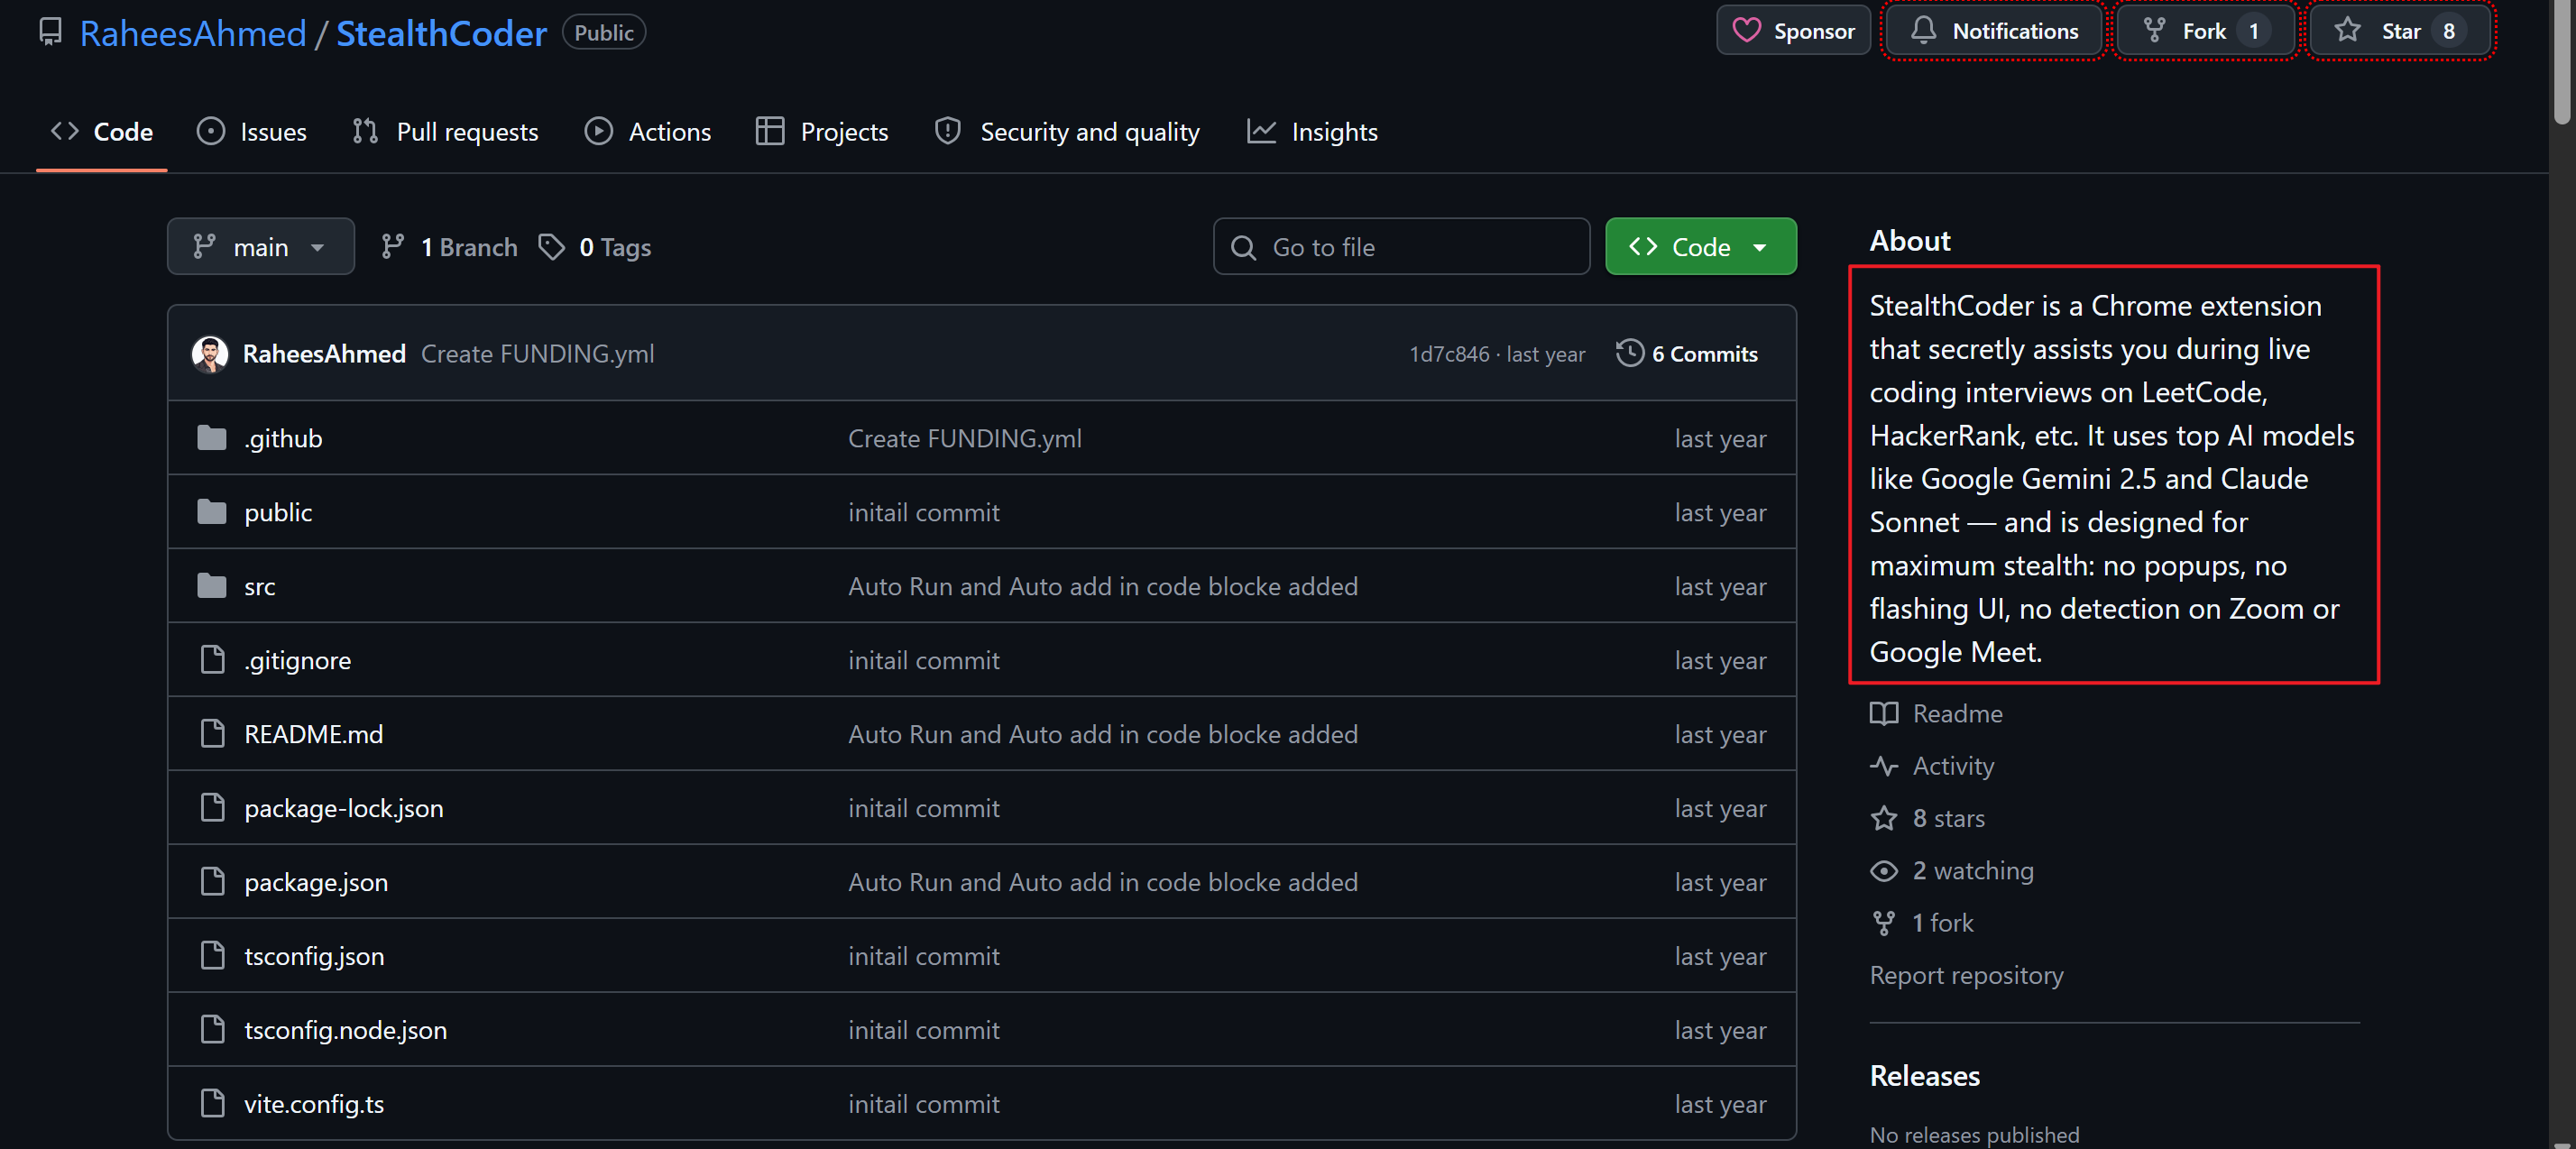
Task: Open the Pull requests tab
Action: 445,132
